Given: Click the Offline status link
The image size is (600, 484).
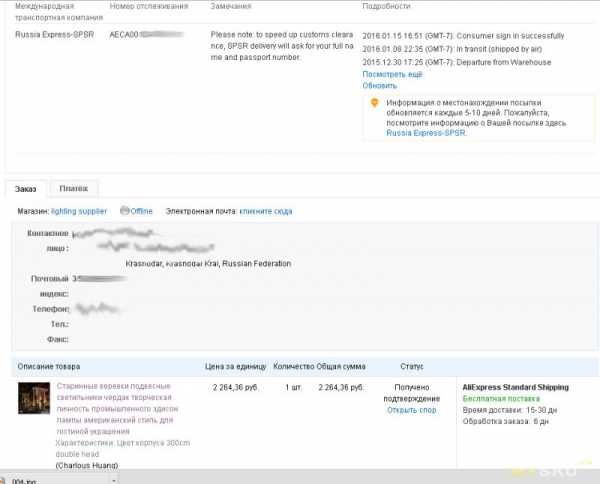Looking at the screenshot, I should click(141, 211).
